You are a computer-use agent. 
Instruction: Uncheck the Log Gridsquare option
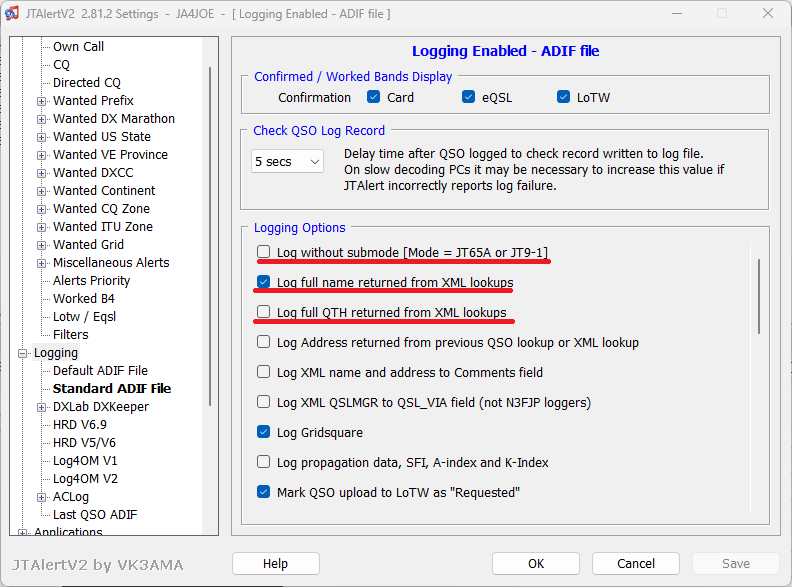click(x=263, y=432)
